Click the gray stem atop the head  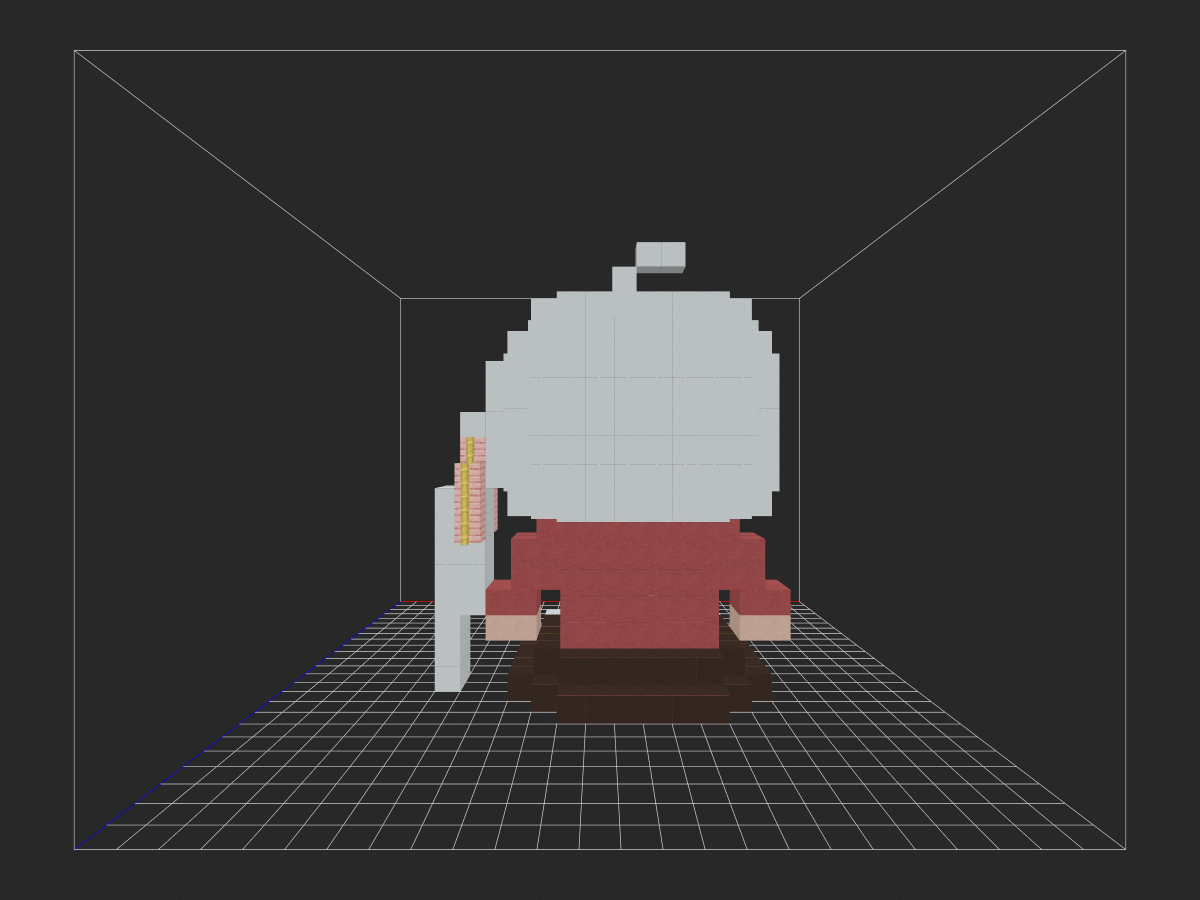point(624,279)
